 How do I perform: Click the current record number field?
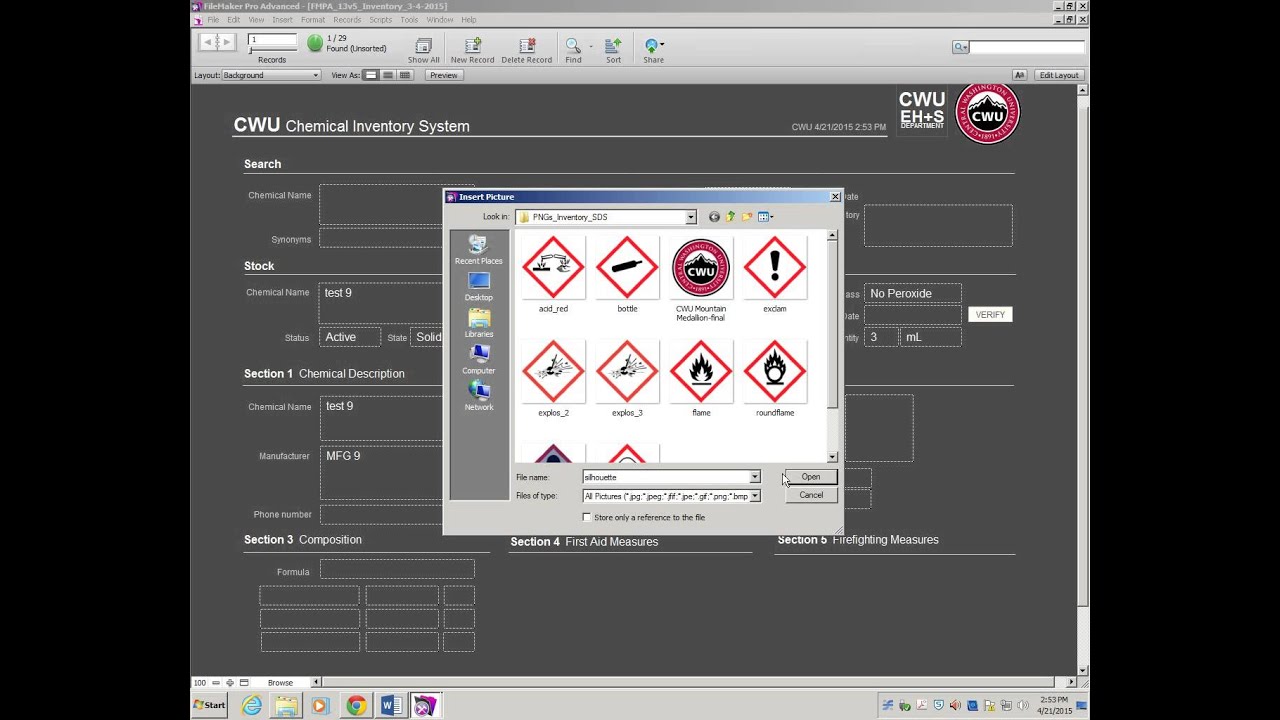272,40
